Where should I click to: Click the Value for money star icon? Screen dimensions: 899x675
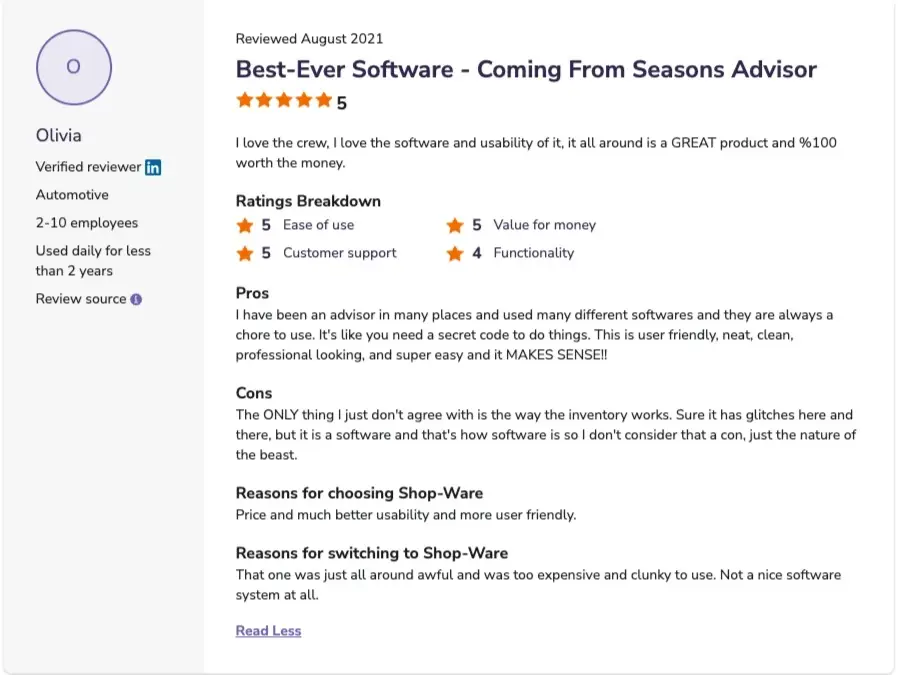tap(455, 225)
